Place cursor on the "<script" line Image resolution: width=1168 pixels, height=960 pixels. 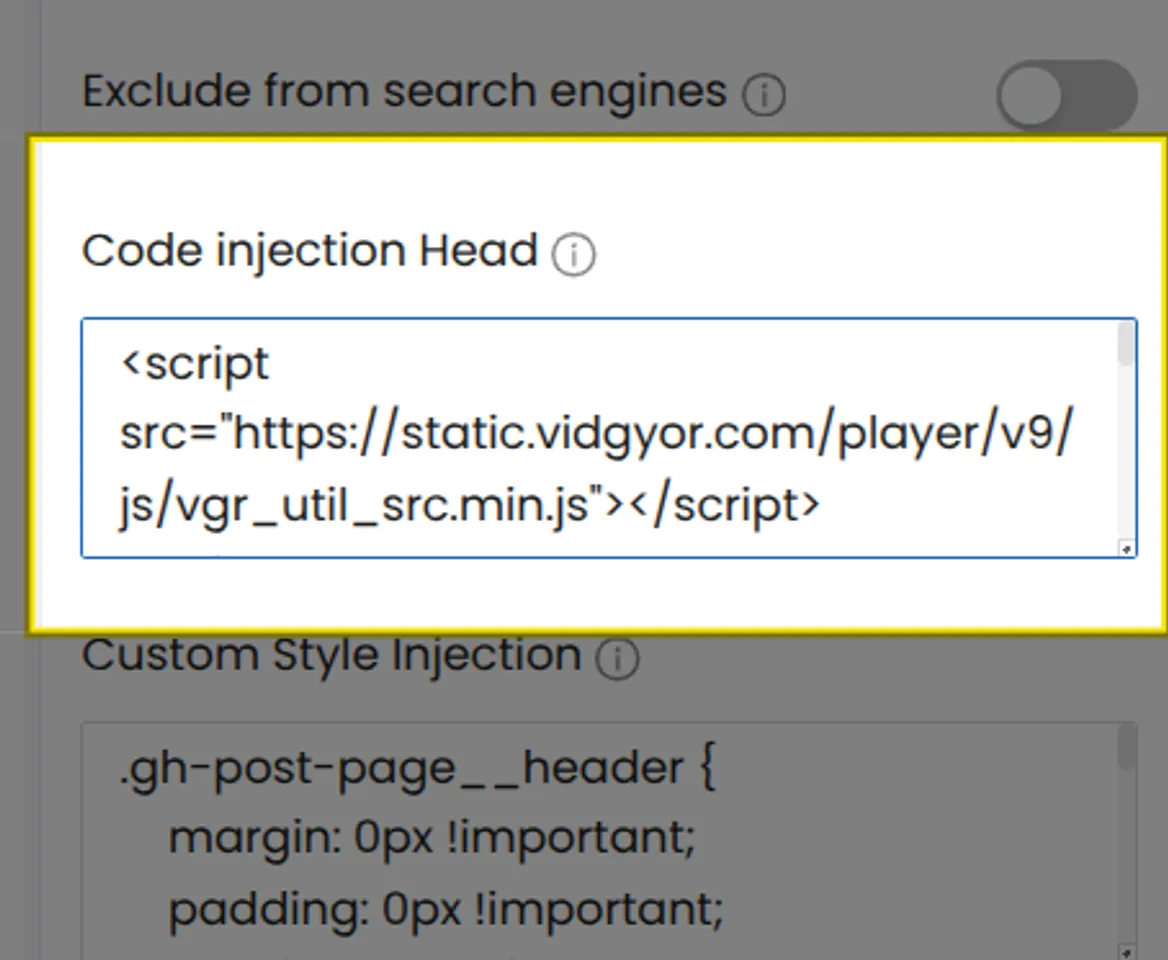196,364
